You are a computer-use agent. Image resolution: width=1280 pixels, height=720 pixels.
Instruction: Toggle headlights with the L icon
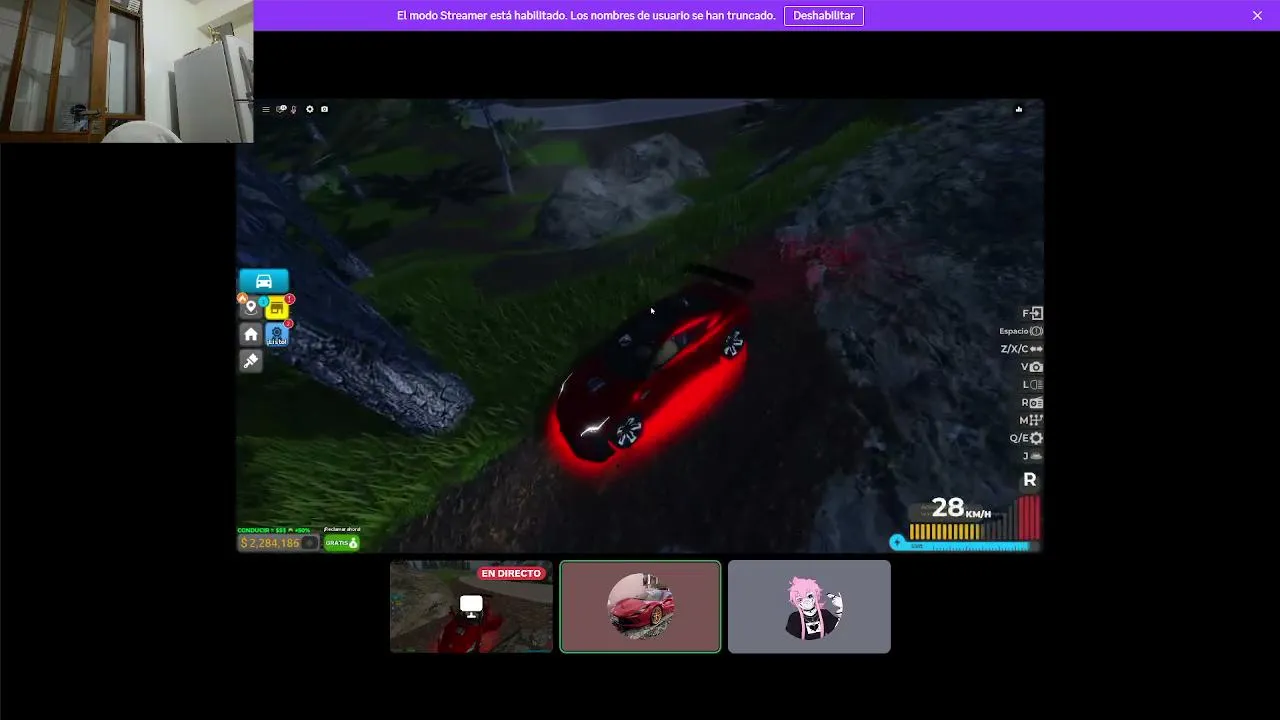coord(1036,385)
